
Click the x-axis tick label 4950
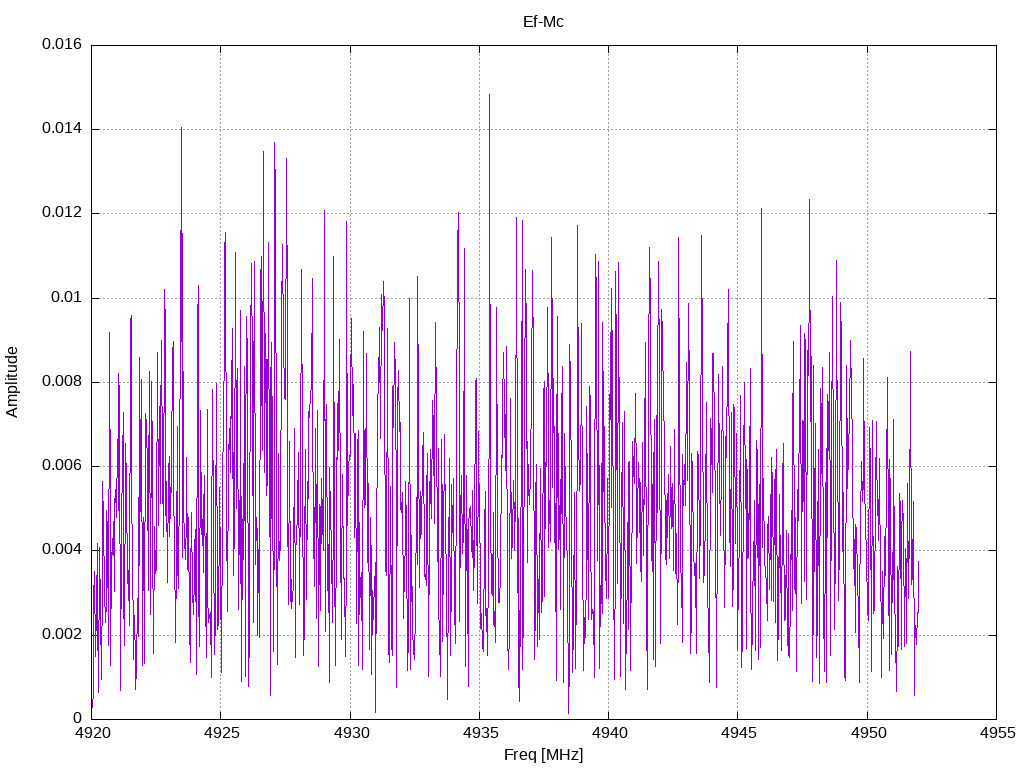(x=868, y=733)
